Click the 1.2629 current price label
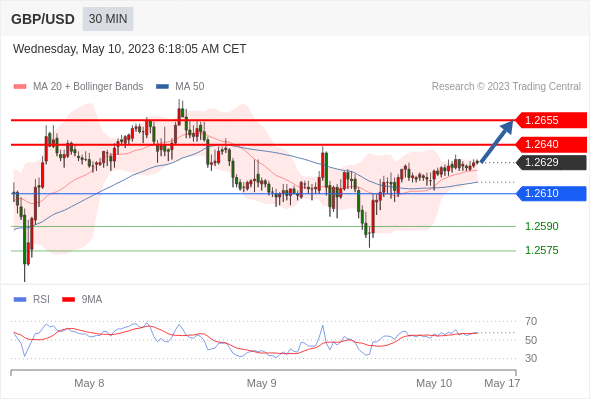 (551, 163)
